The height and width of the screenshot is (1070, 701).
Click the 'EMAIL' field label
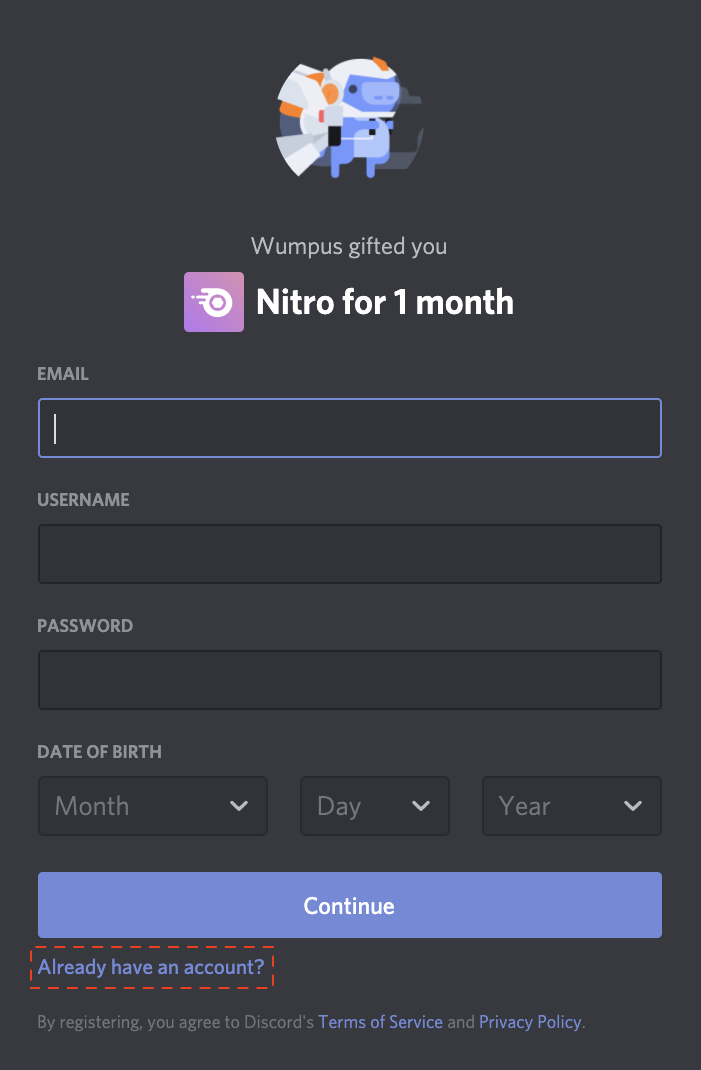tap(63, 374)
